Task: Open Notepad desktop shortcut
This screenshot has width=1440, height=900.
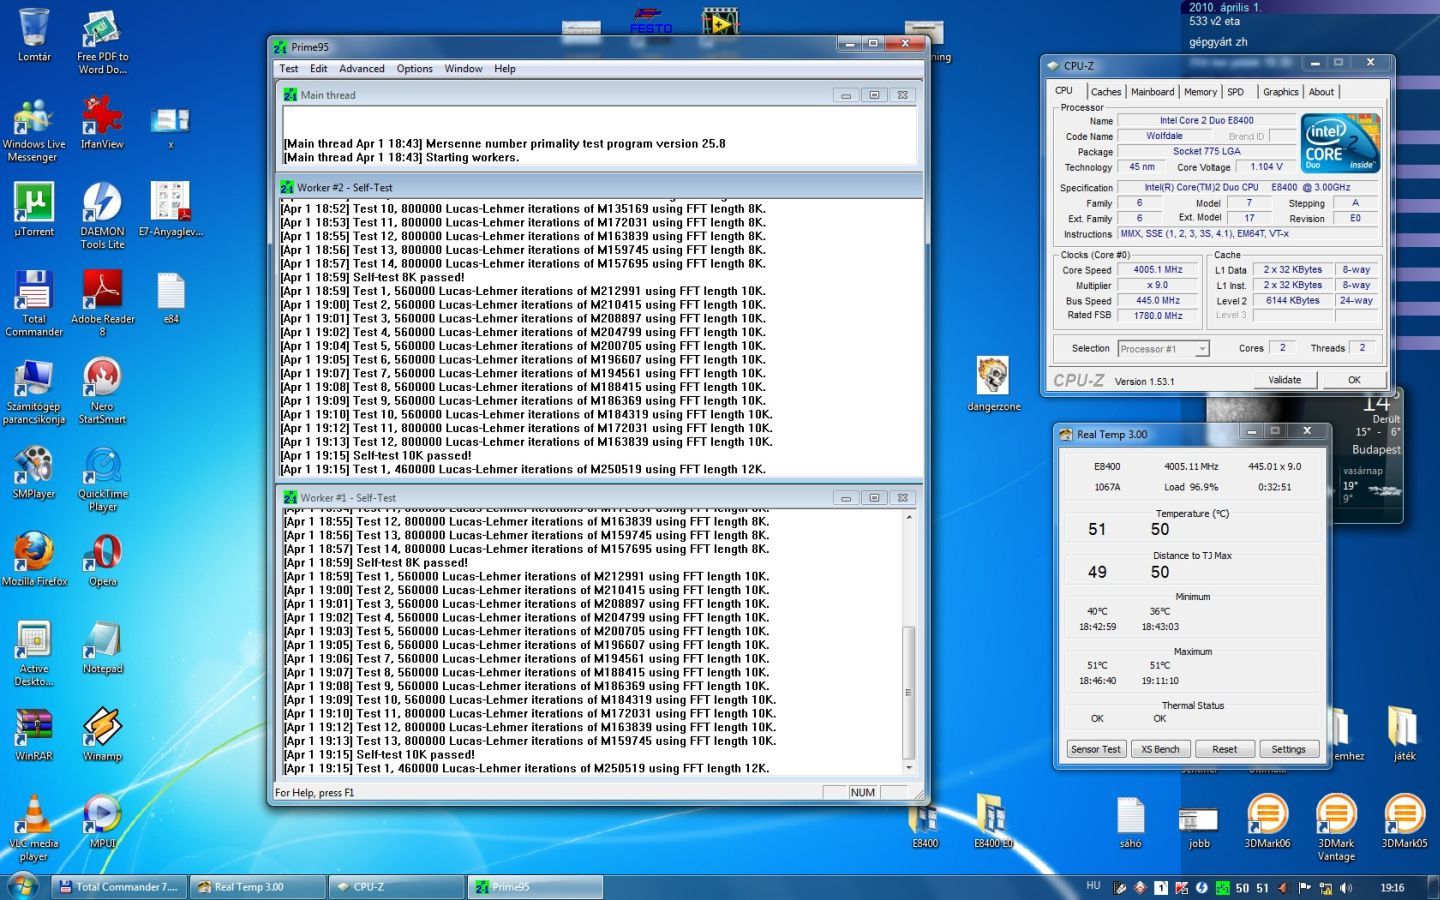Action: [x=102, y=647]
